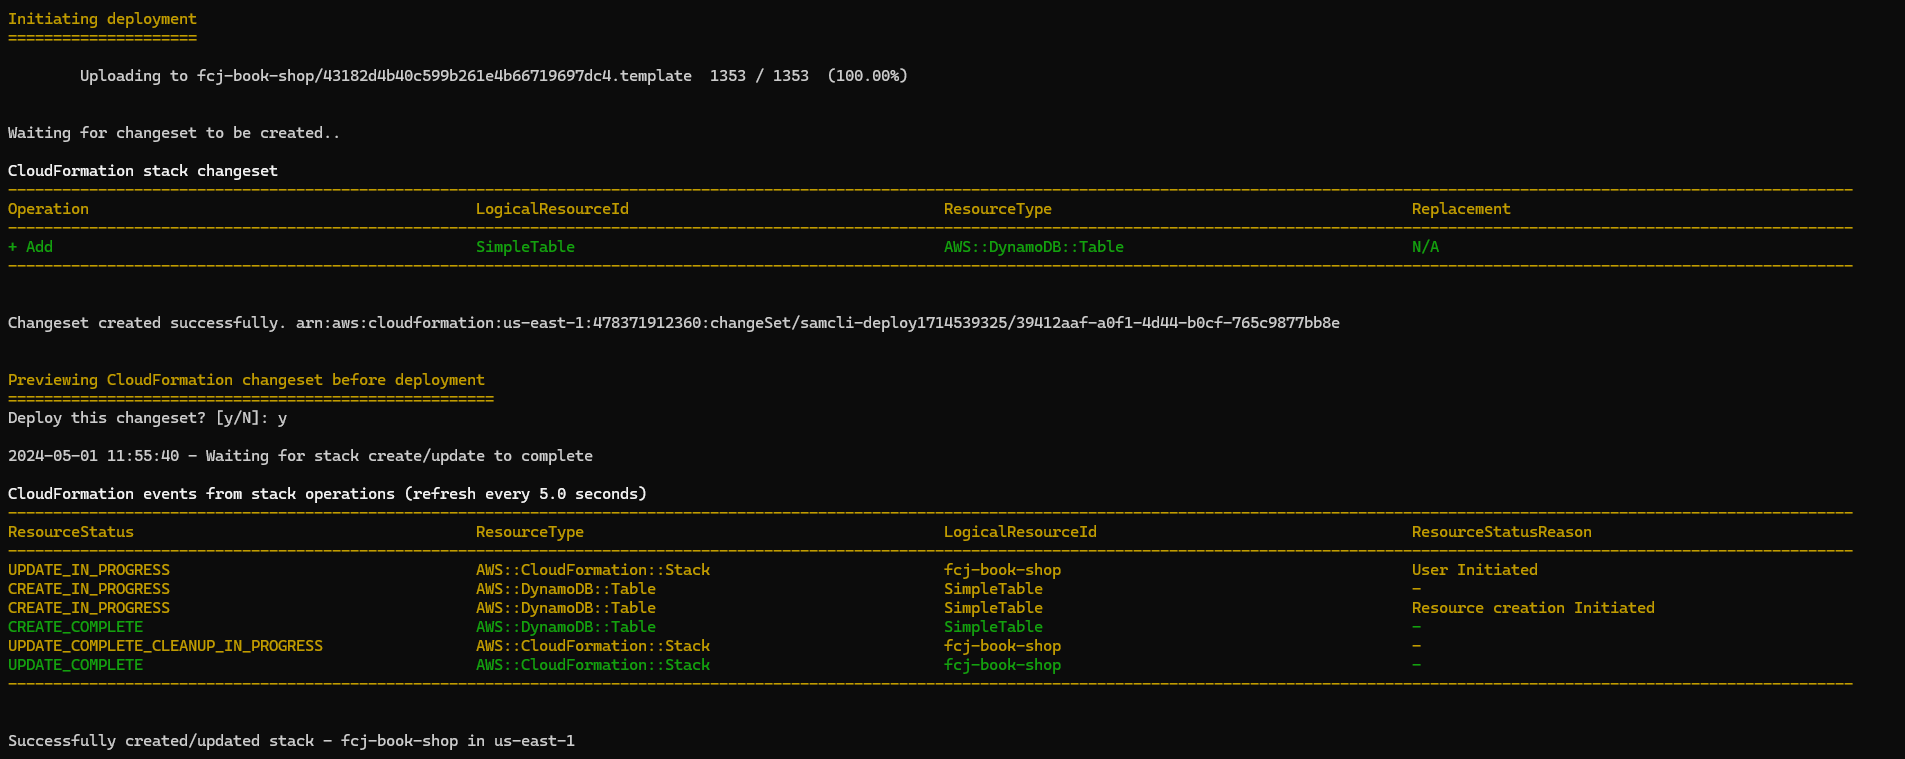Click the 'ResourceStatusReason' column header
Image resolution: width=1905 pixels, height=759 pixels.
pyautogui.click(x=1502, y=532)
